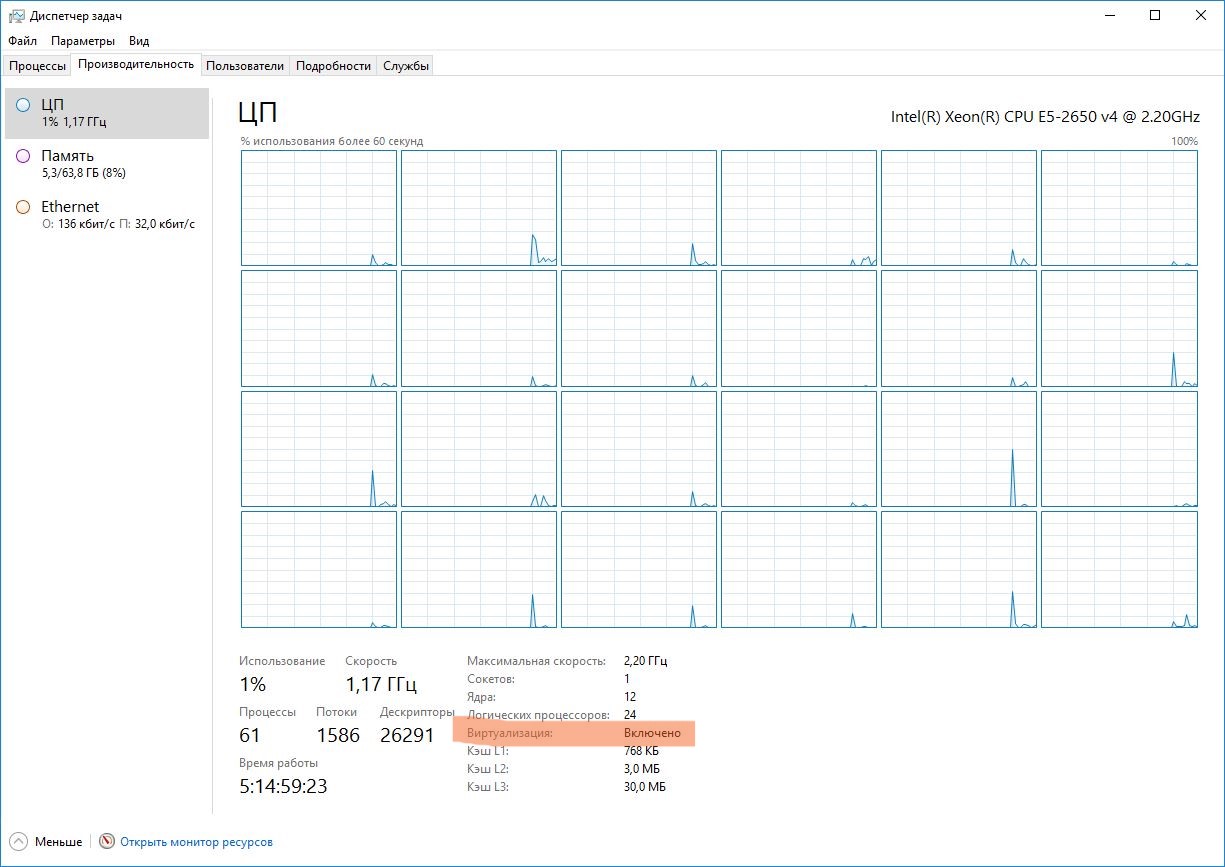This screenshot has height=867, width=1225.
Task: Click the last logical processor graph
Action: click(1119, 569)
